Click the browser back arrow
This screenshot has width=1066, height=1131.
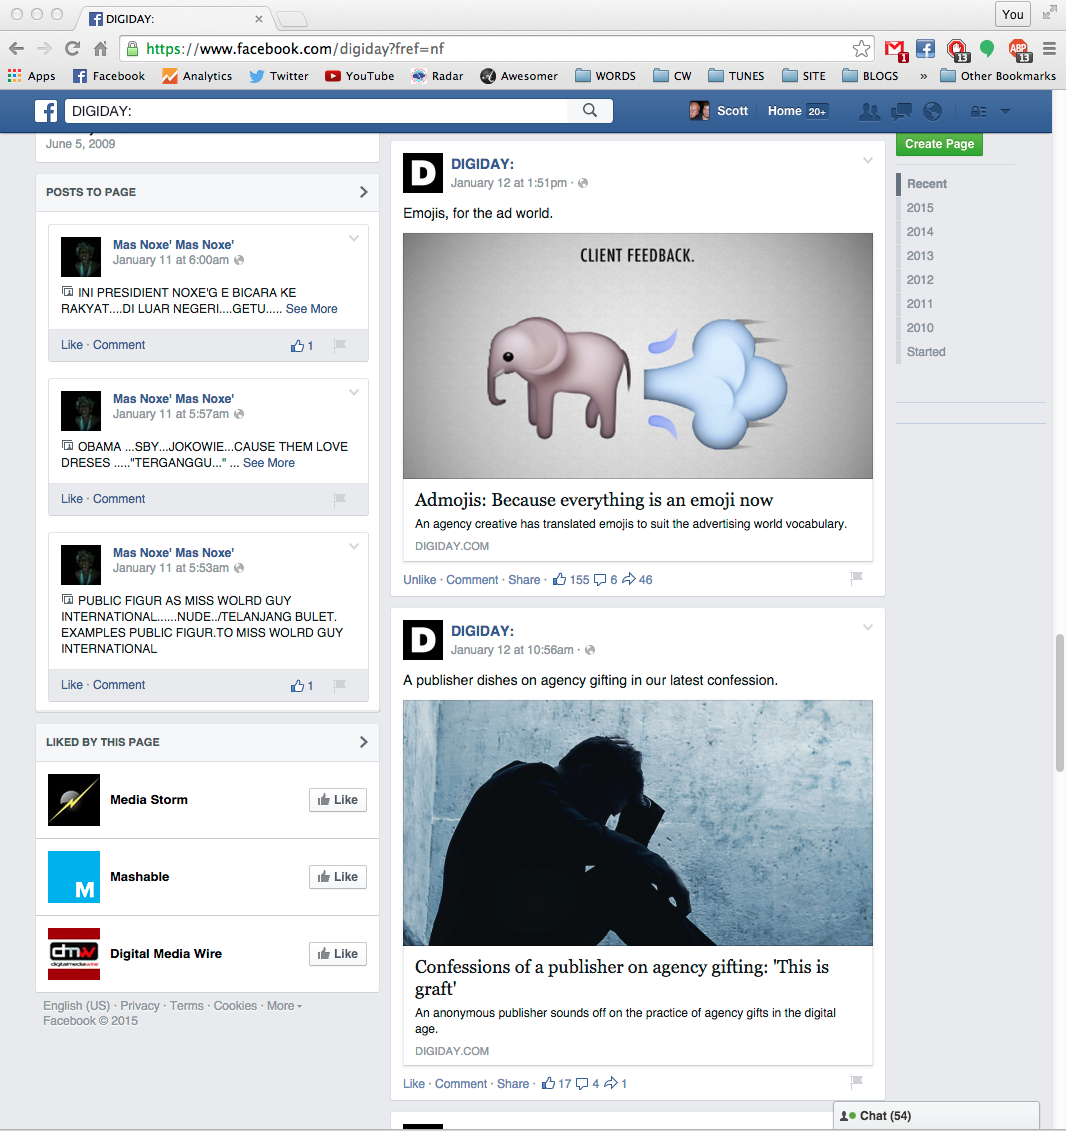(x=17, y=49)
